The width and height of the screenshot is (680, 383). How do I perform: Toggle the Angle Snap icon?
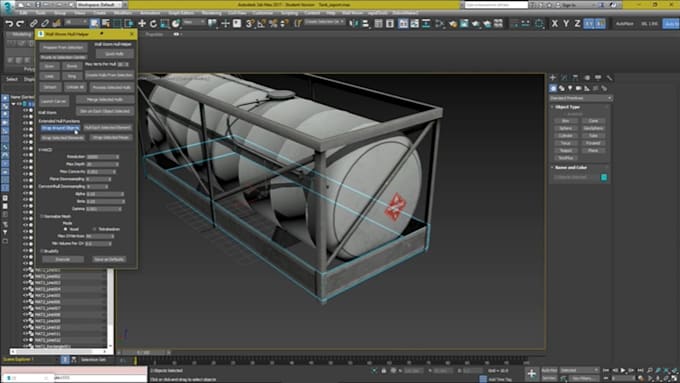[x=262, y=23]
